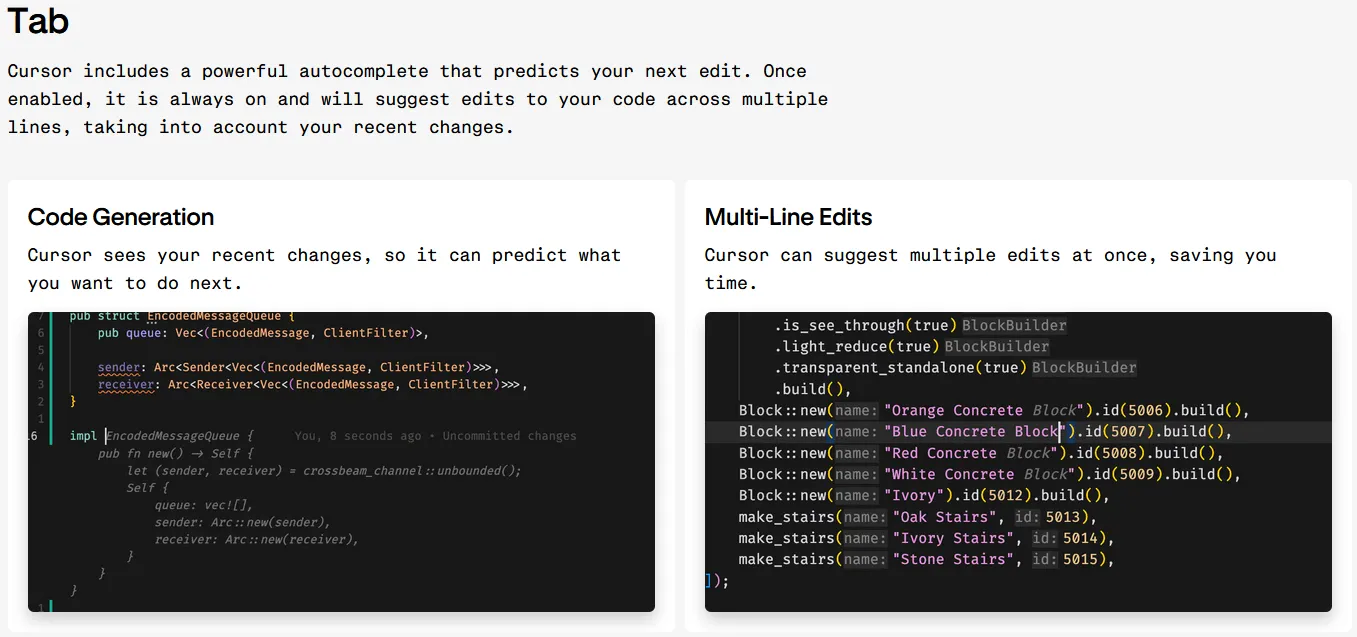Click the underlined "receiver" field name

point(126,384)
